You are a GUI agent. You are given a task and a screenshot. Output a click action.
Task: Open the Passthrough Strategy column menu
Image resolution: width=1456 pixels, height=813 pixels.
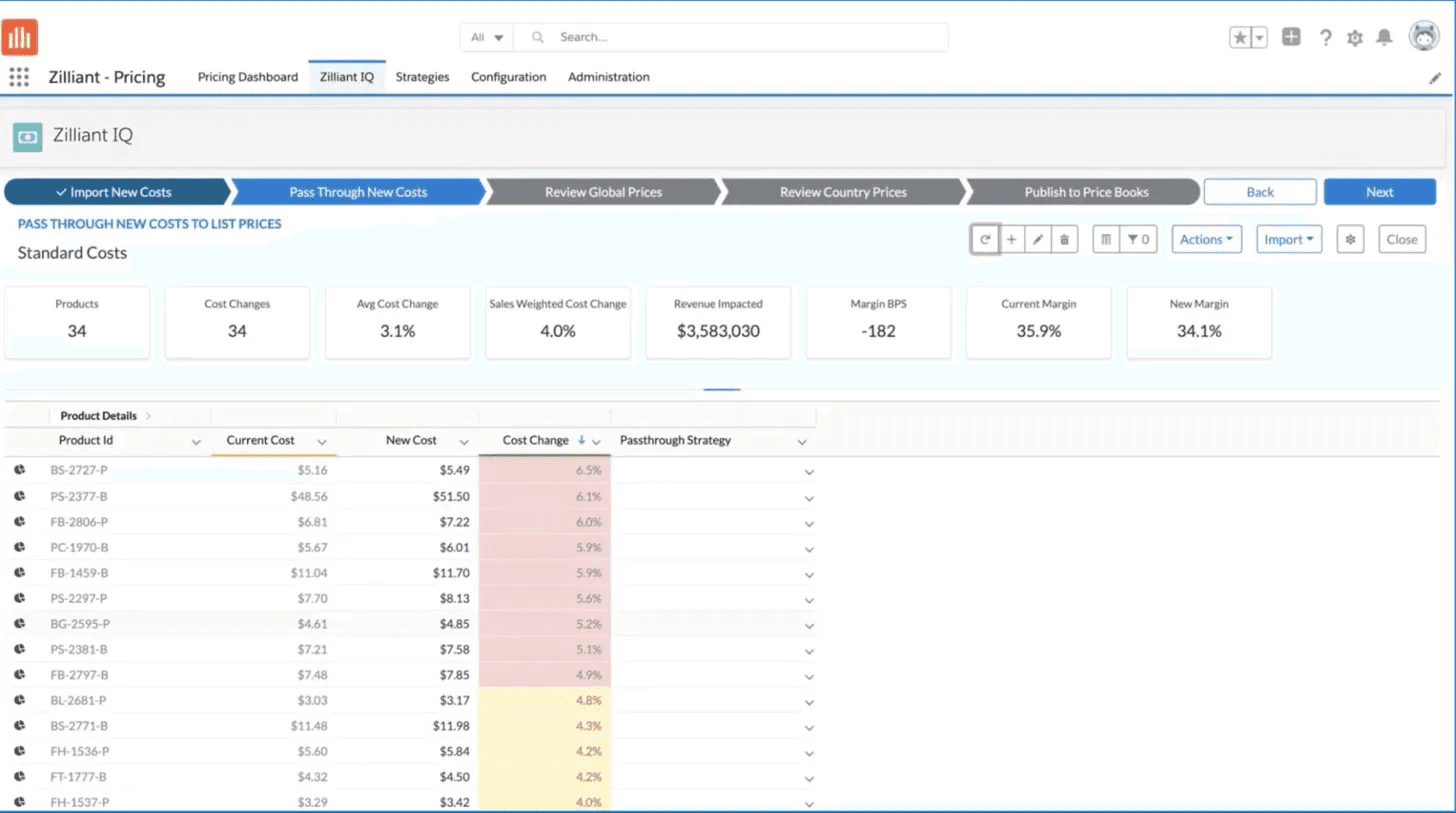802,442
